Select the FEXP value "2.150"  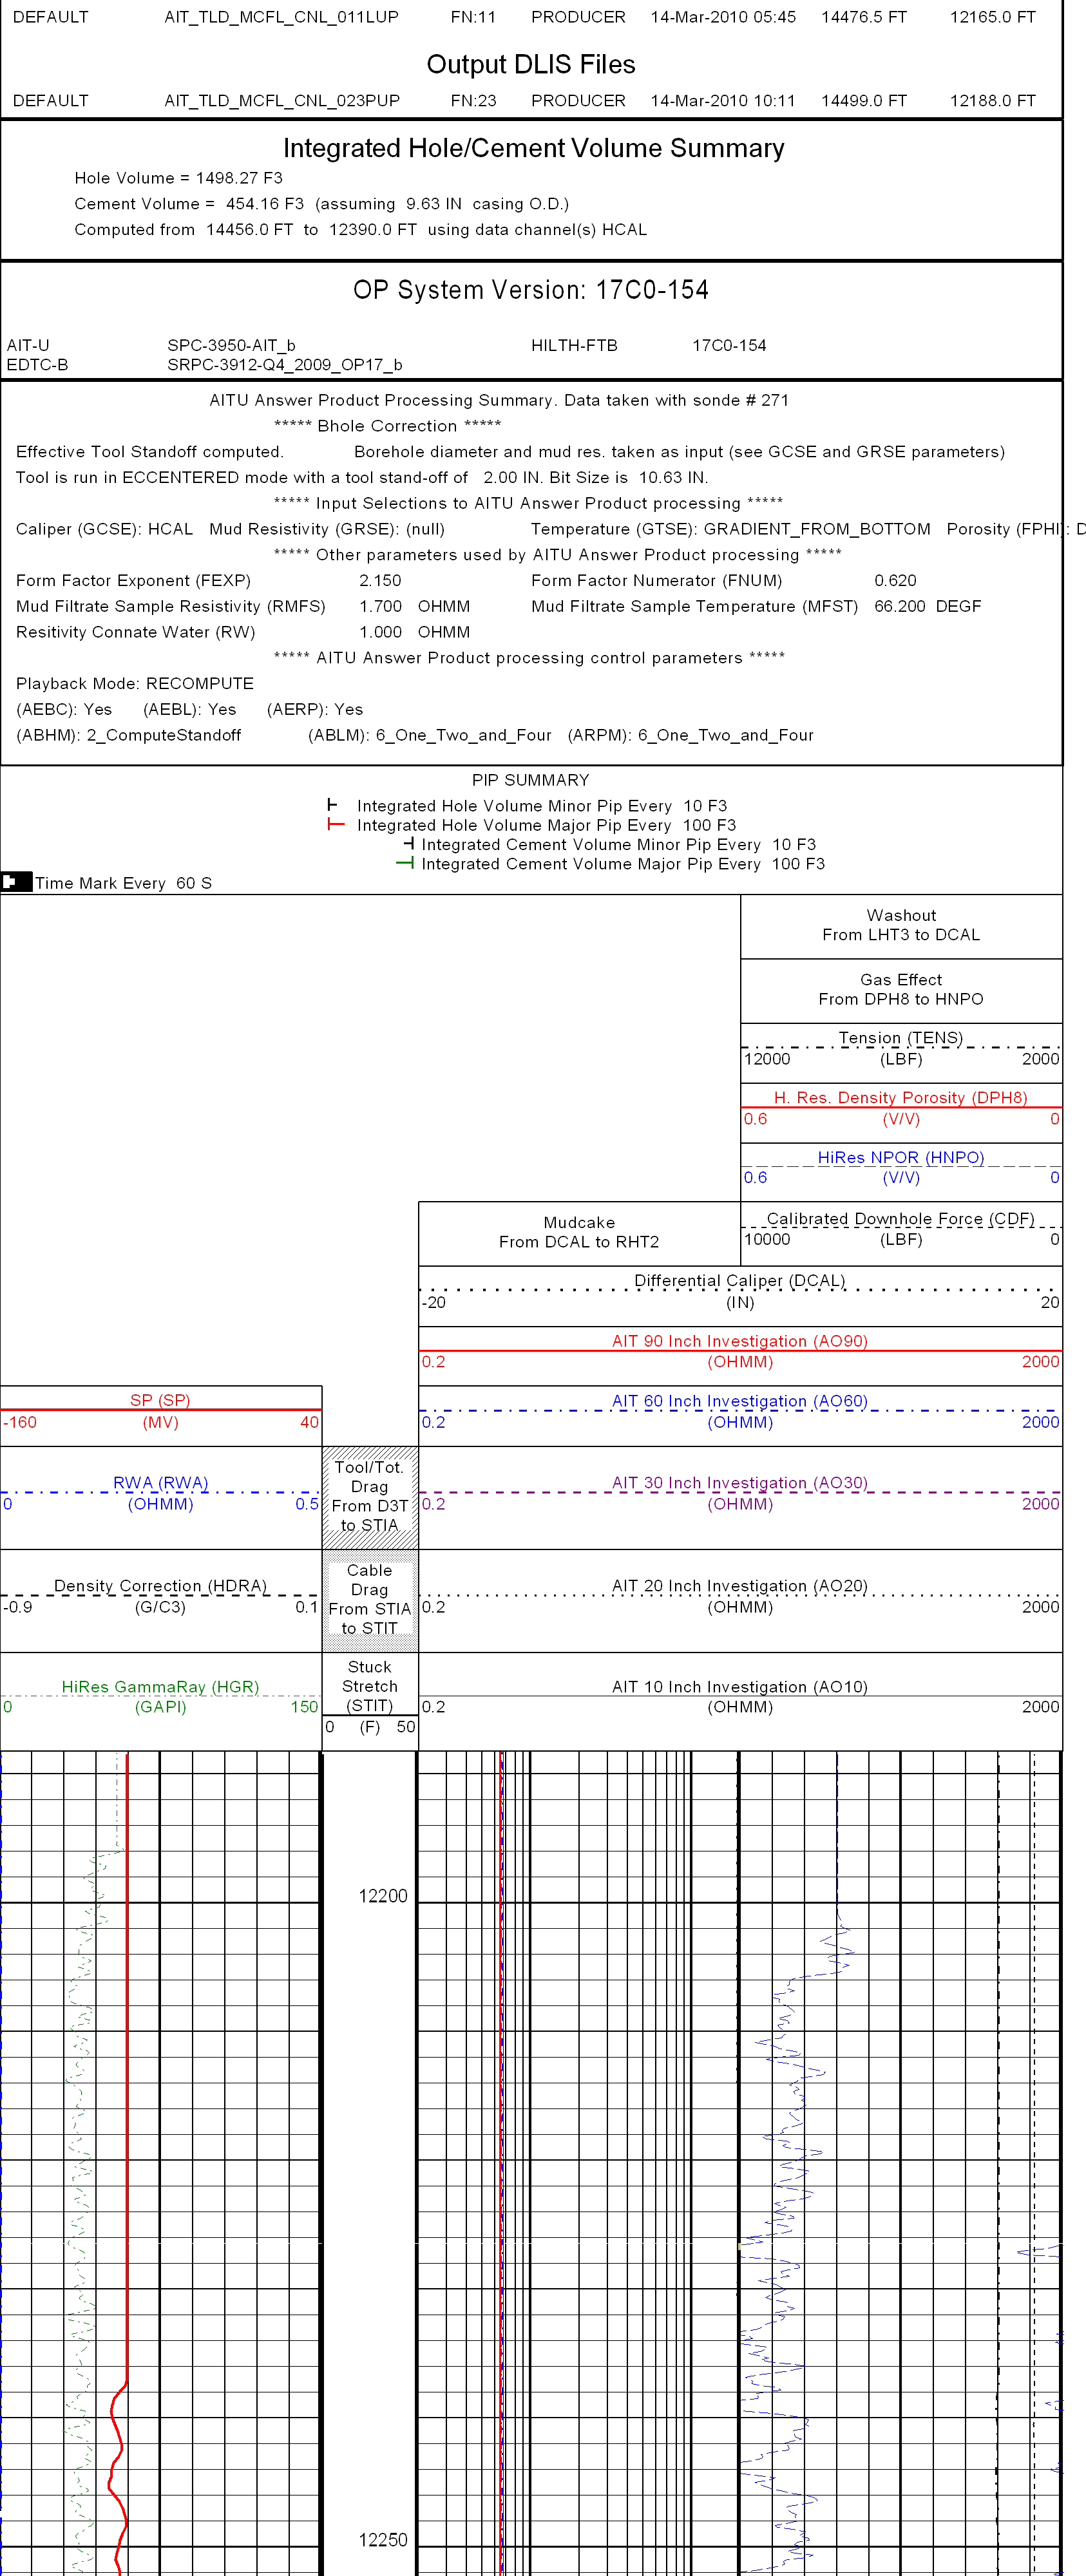[x=380, y=580]
